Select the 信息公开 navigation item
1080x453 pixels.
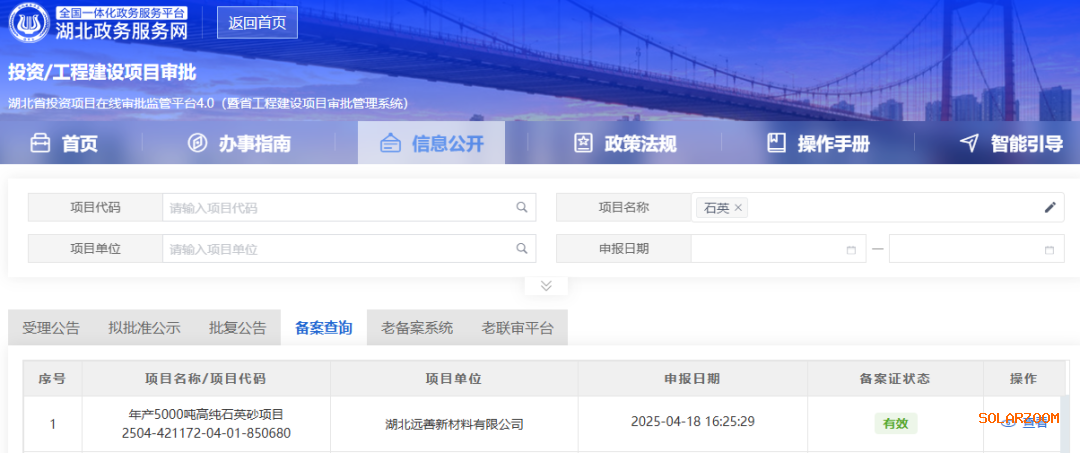[432, 144]
